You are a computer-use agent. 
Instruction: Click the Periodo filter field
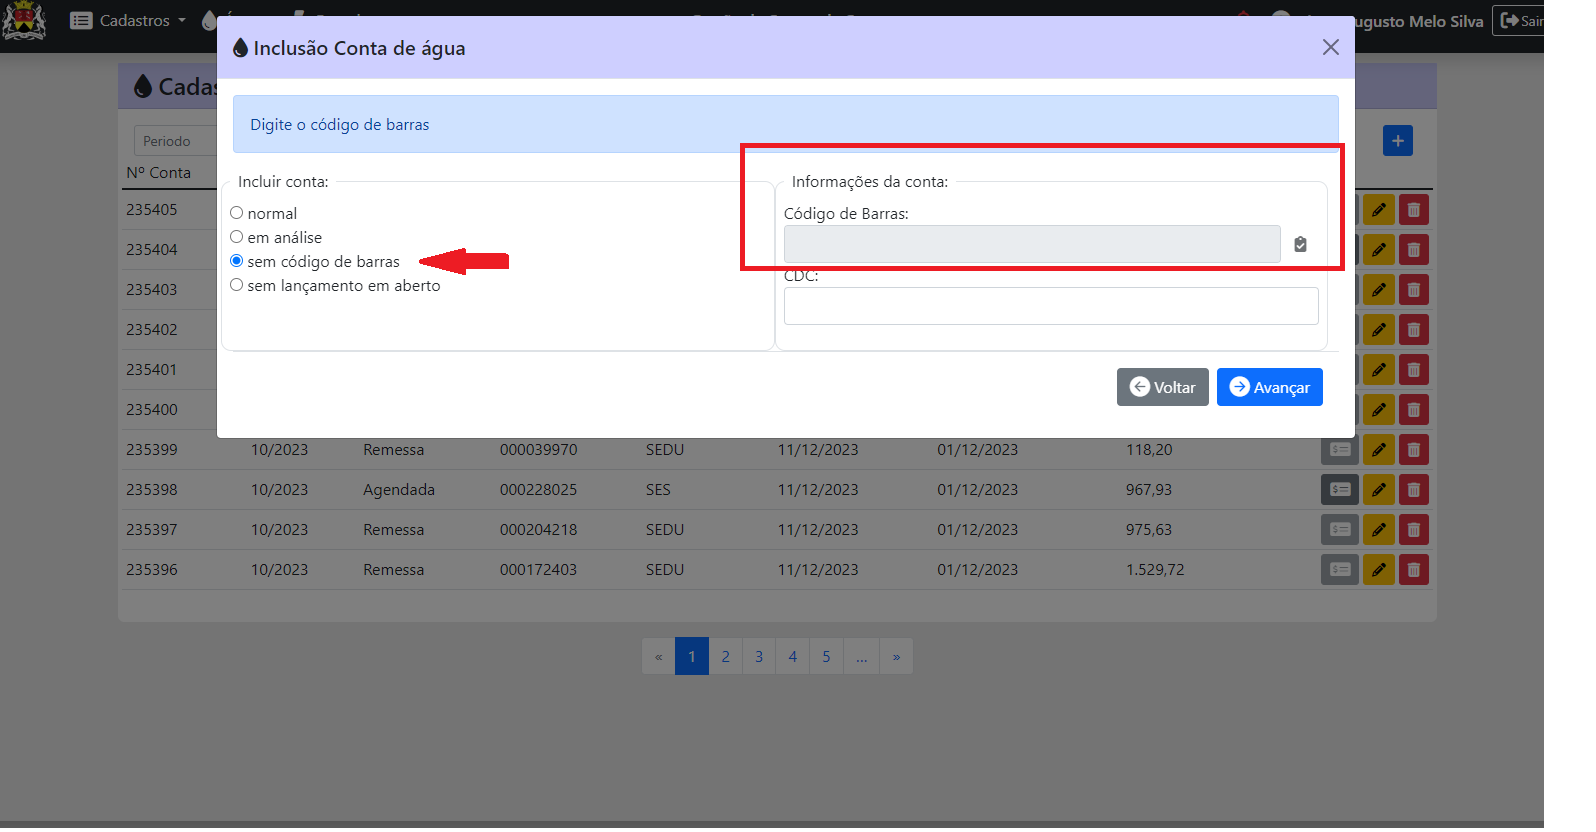[176, 141]
